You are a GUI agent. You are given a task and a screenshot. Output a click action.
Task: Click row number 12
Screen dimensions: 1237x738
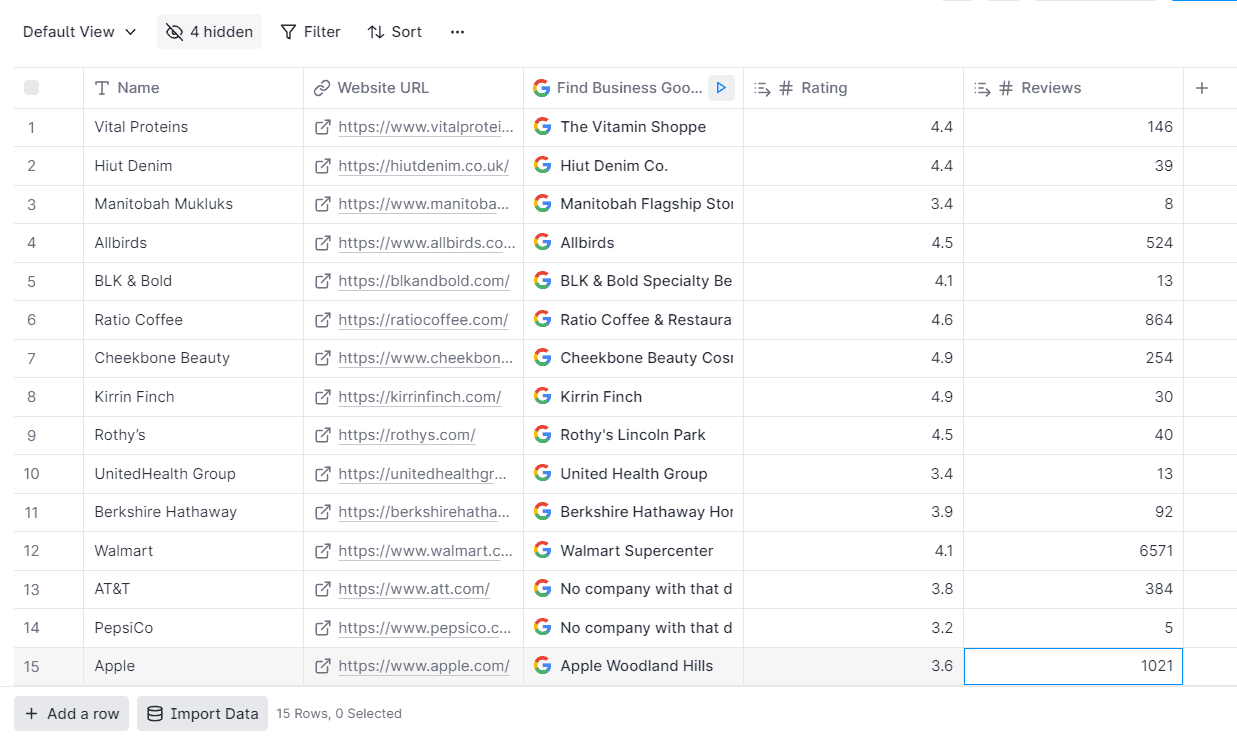(32, 551)
